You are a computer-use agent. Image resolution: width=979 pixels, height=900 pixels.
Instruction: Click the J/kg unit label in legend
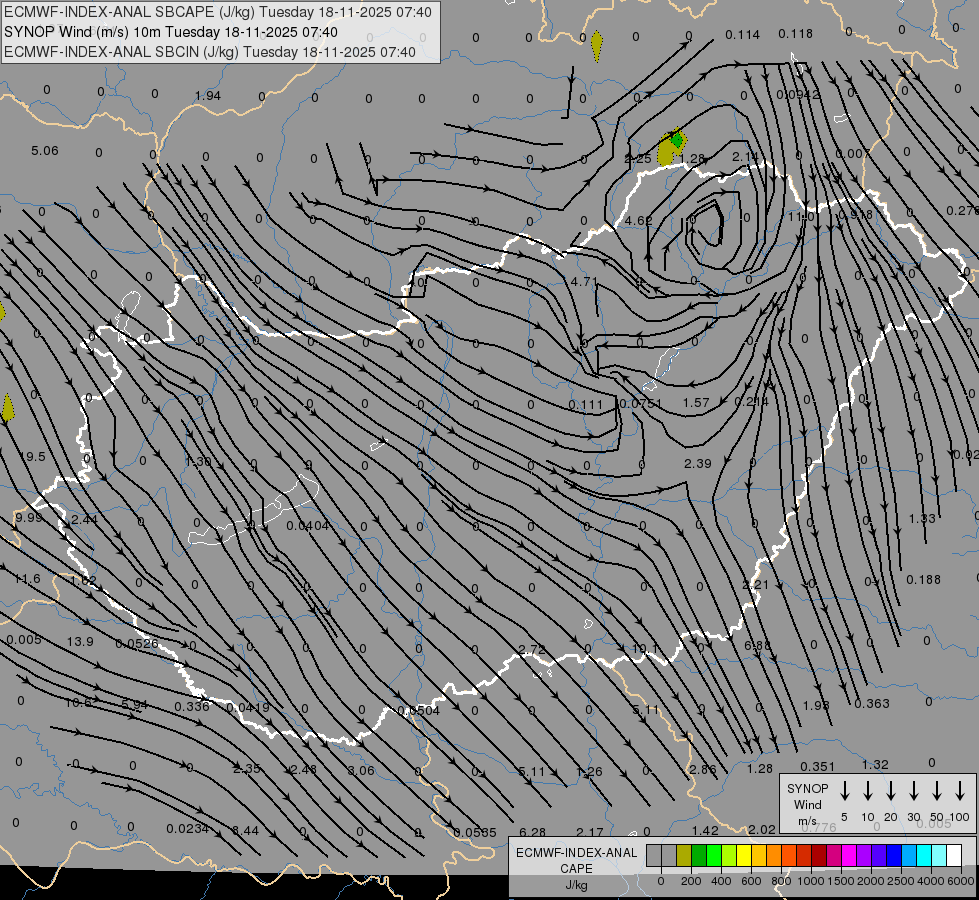click(576, 885)
